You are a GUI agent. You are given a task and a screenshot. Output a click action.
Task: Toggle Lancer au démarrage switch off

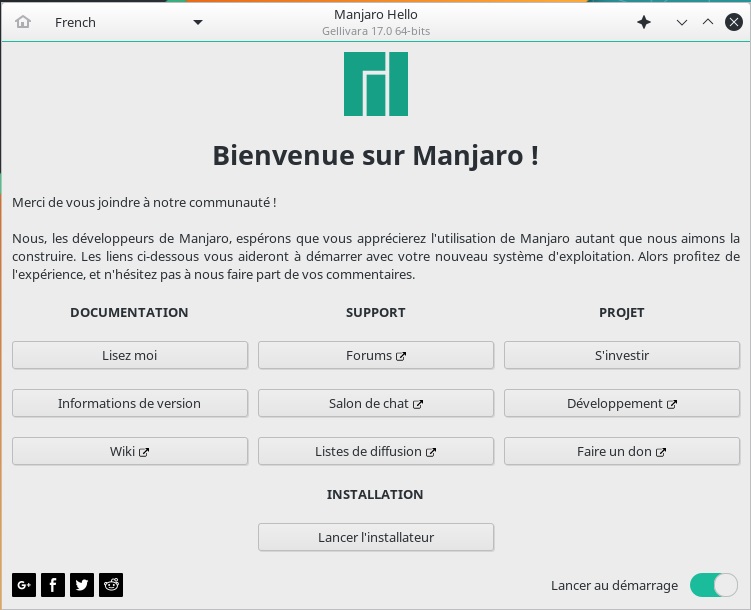click(713, 585)
